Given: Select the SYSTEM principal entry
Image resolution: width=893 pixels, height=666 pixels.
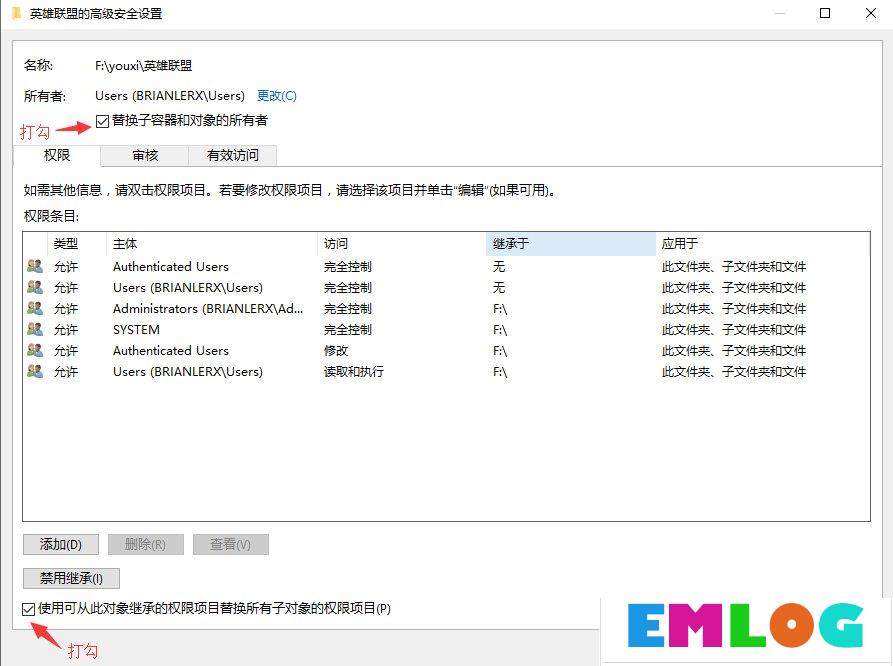Looking at the screenshot, I should click(136, 330).
